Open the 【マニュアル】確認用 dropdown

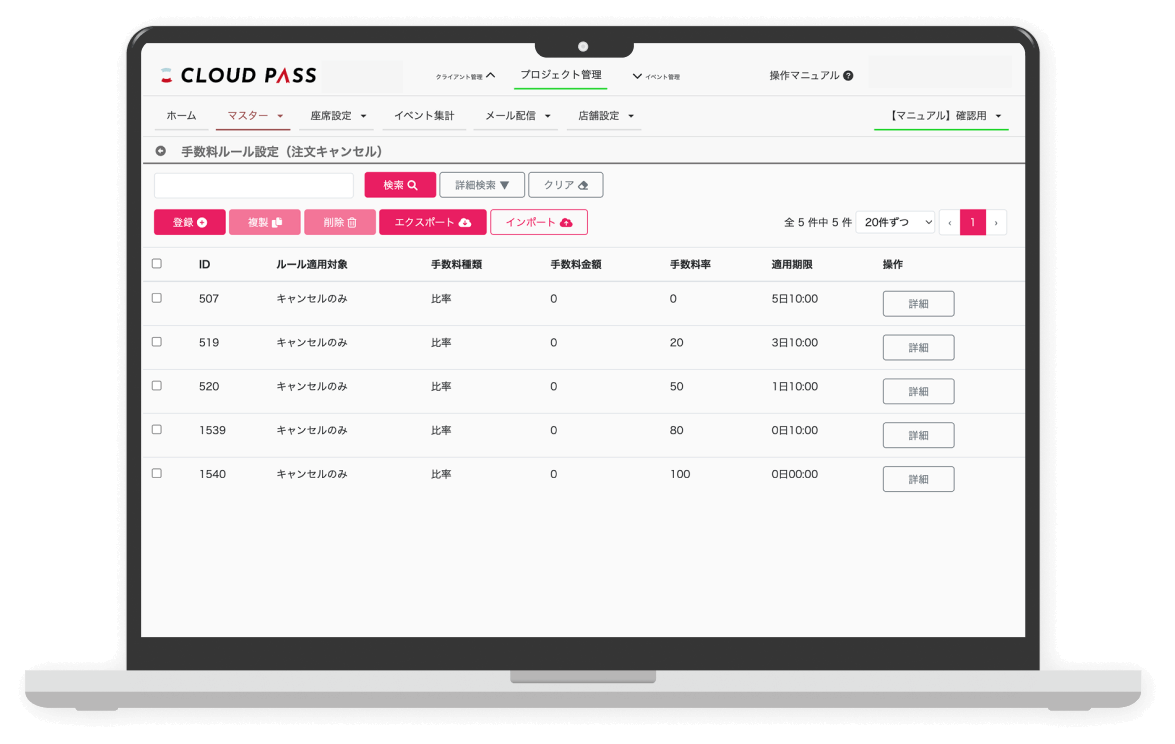point(941,116)
